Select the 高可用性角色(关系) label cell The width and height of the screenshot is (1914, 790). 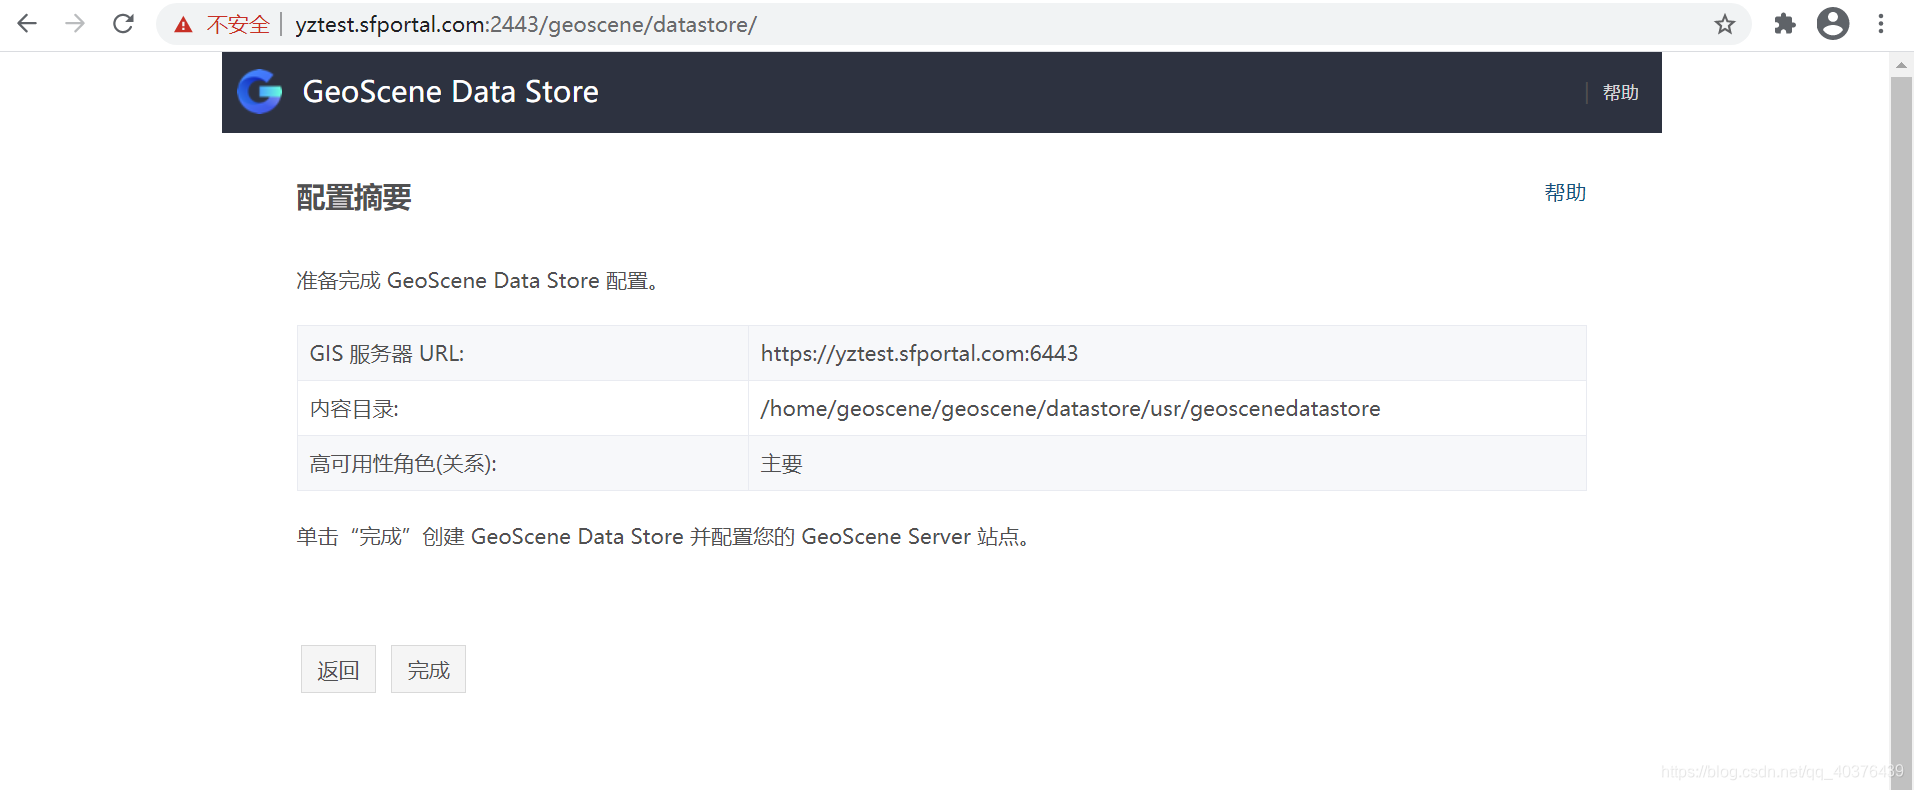(x=522, y=463)
